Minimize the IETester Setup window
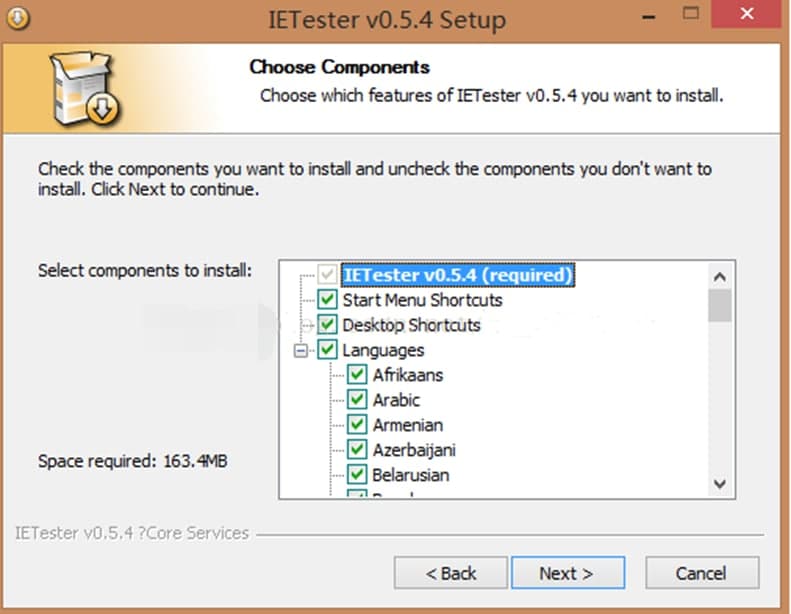Screen dimensions: 791x614 (649, 15)
